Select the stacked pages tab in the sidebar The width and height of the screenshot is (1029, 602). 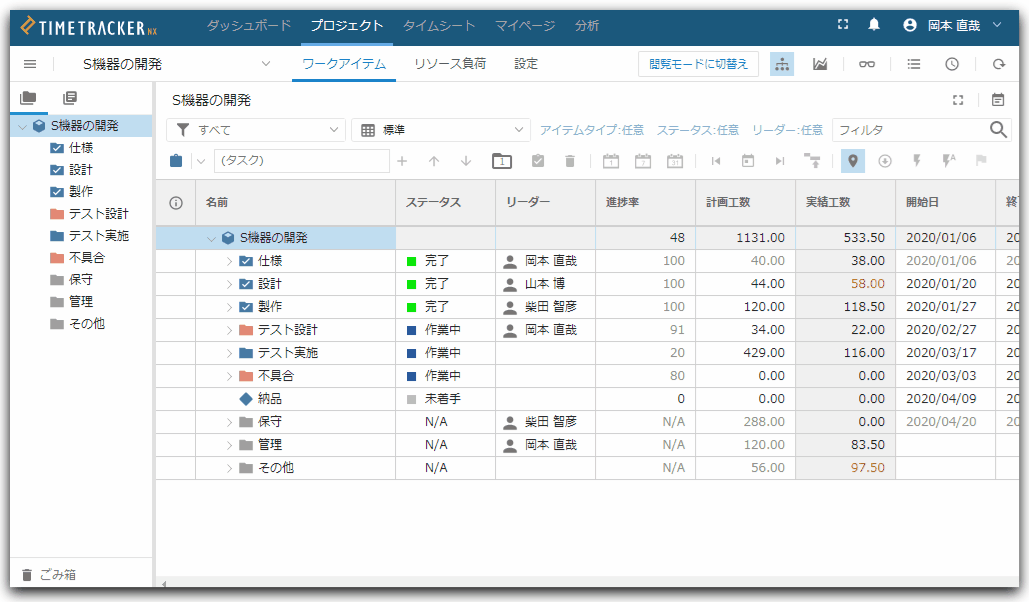[70, 98]
